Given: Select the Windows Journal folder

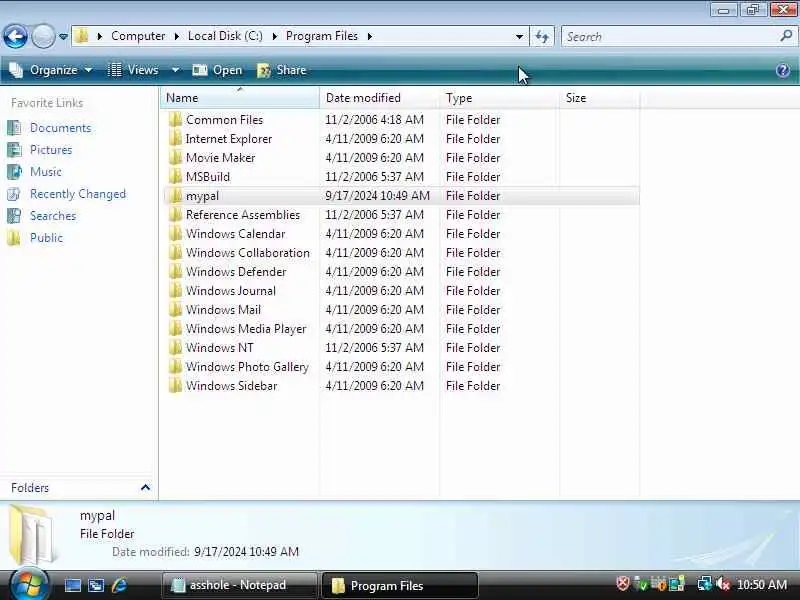Looking at the screenshot, I should [231, 291].
